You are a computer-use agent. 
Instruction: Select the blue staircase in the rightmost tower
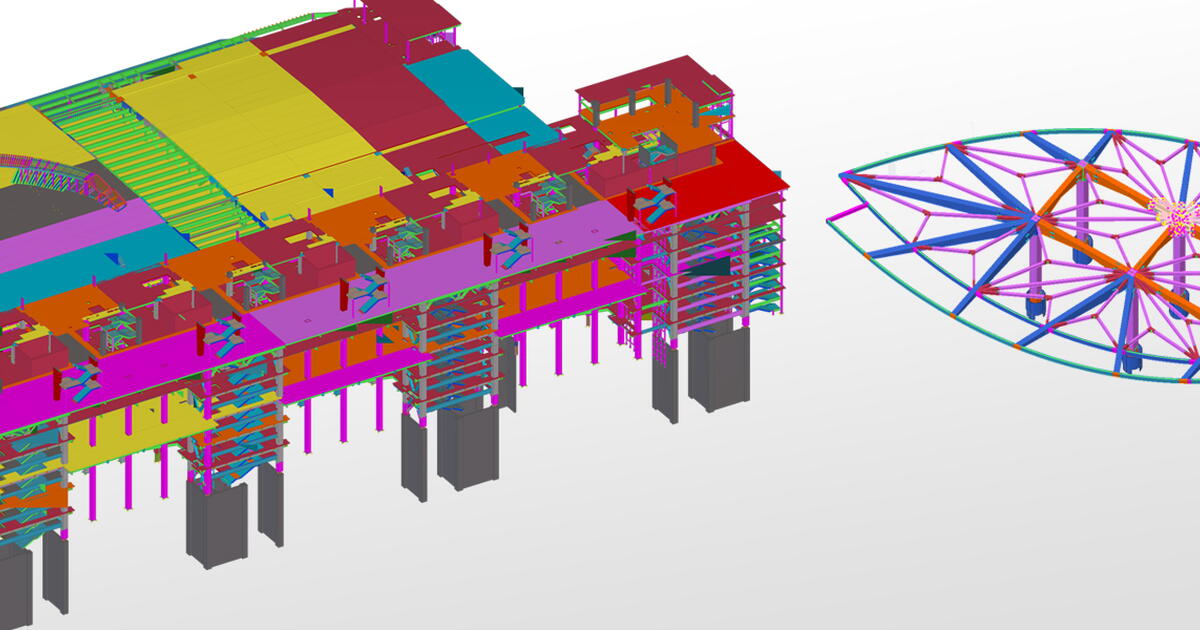(654, 203)
